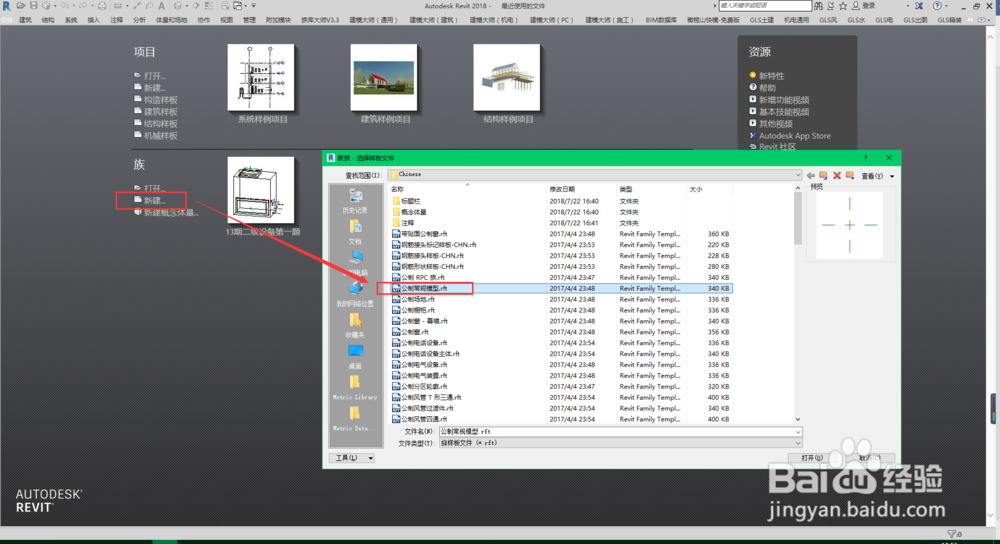Image resolution: width=1000 pixels, height=544 pixels.
Task: Click the Print icon in quick access toolbar
Action: tap(102, 6)
